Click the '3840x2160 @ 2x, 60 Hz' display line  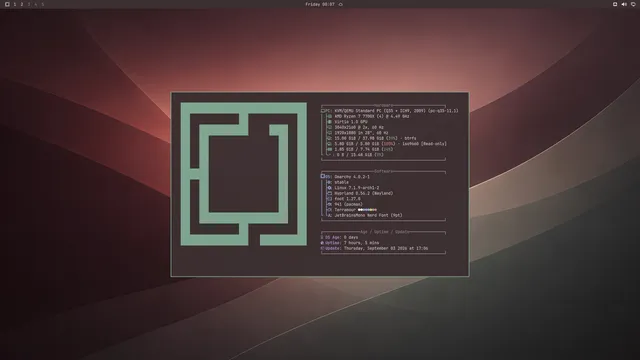(x=359, y=127)
